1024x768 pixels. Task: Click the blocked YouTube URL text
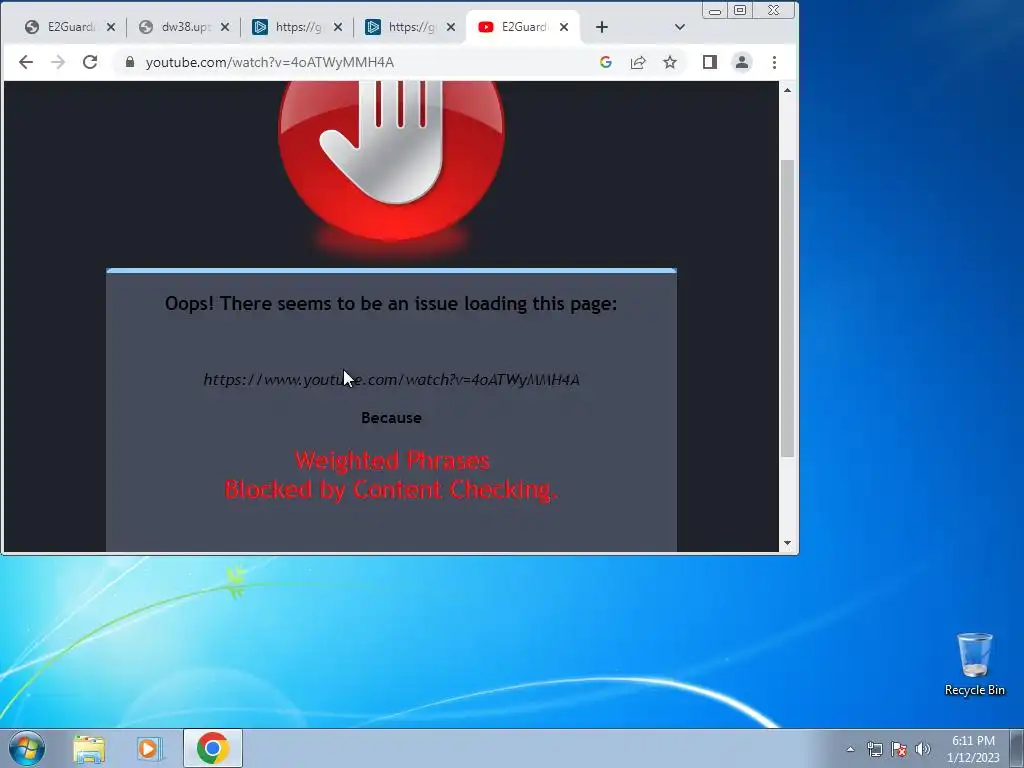pos(391,379)
